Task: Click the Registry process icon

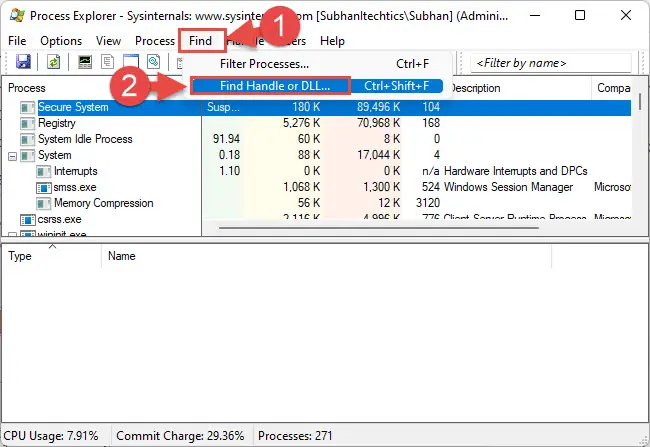Action: coord(27,124)
